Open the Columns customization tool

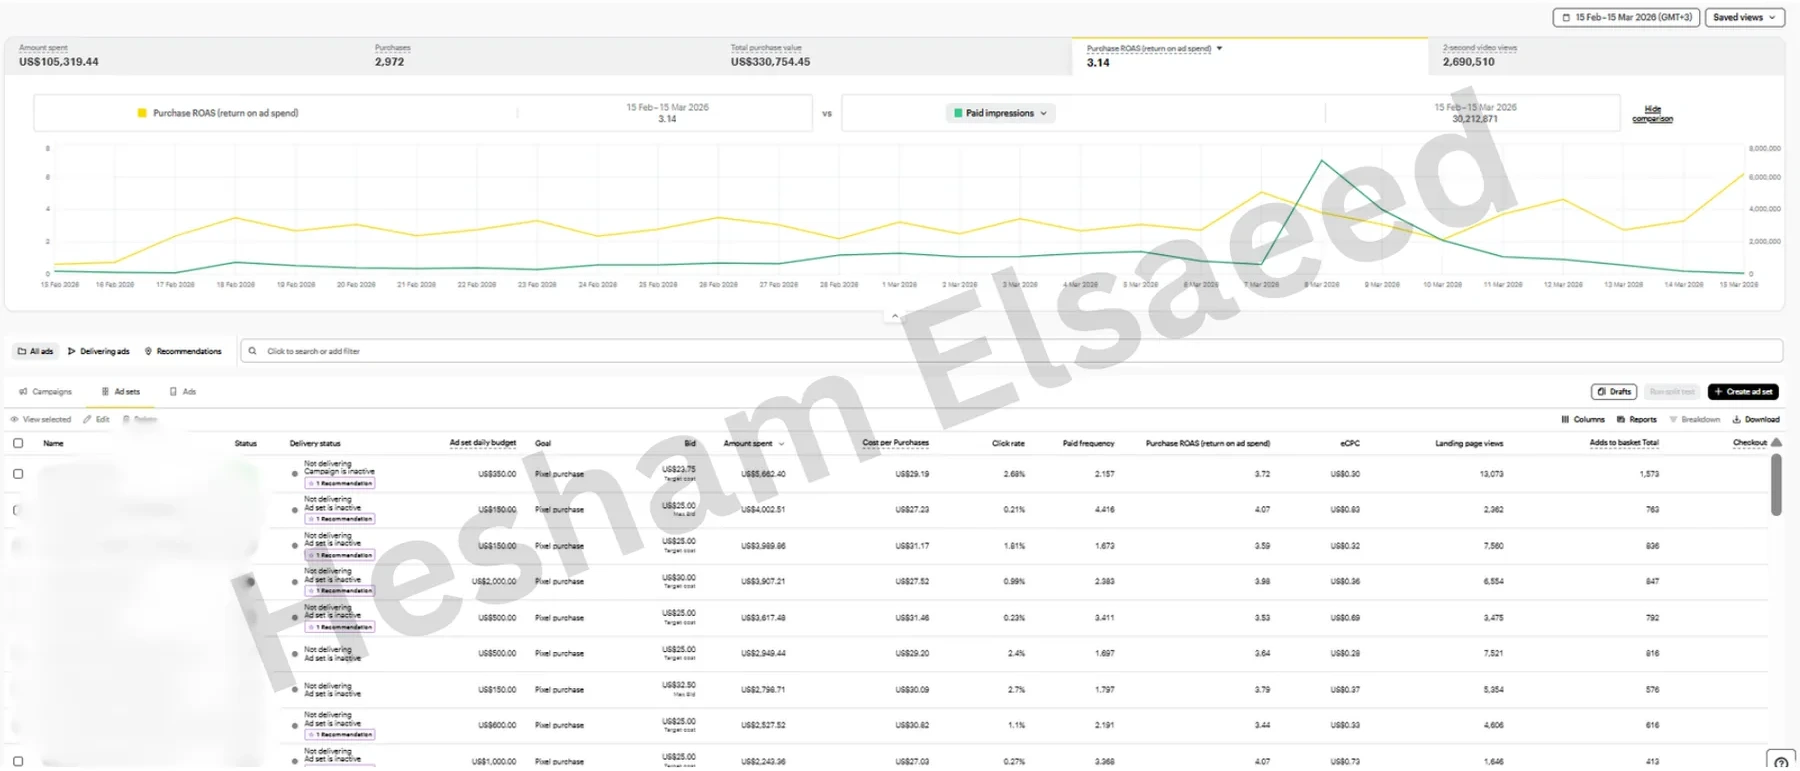1583,420
